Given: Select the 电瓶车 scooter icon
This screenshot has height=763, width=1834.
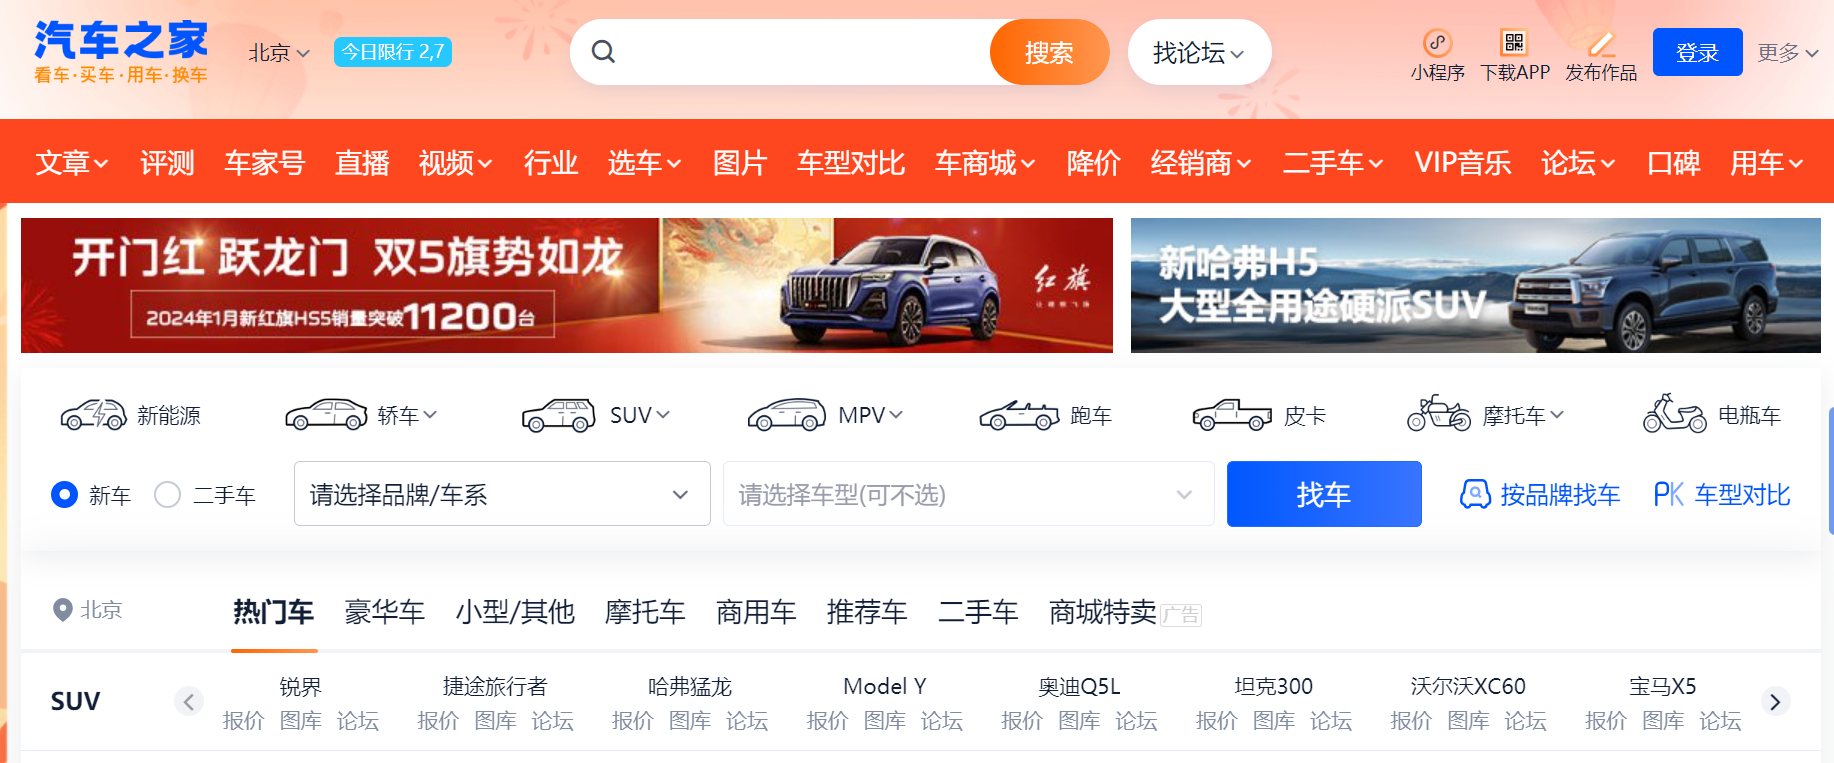Looking at the screenshot, I should (1674, 413).
